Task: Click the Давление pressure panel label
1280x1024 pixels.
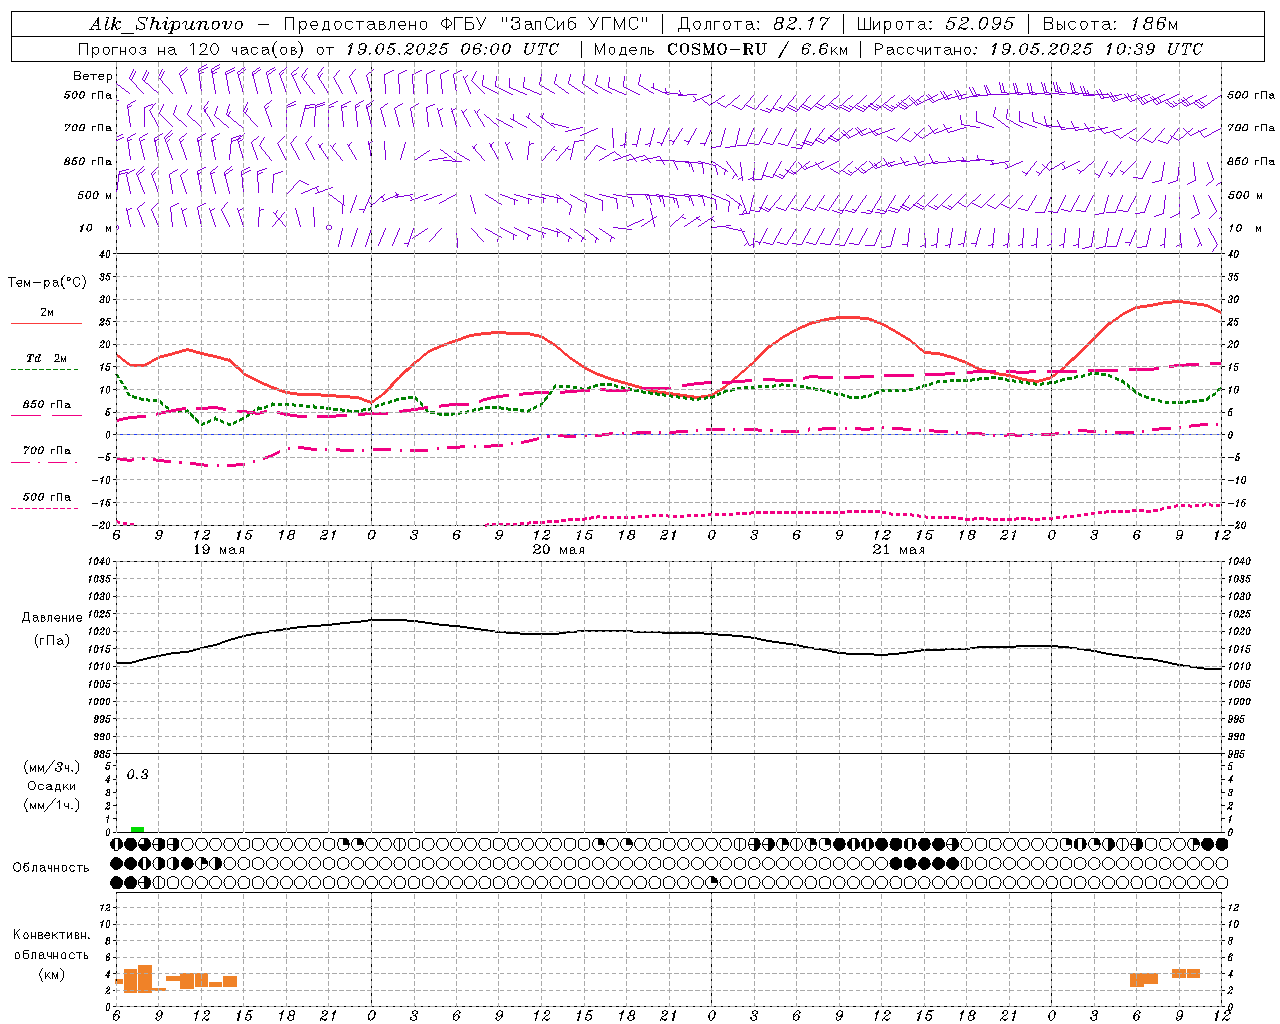Action: coord(52,618)
